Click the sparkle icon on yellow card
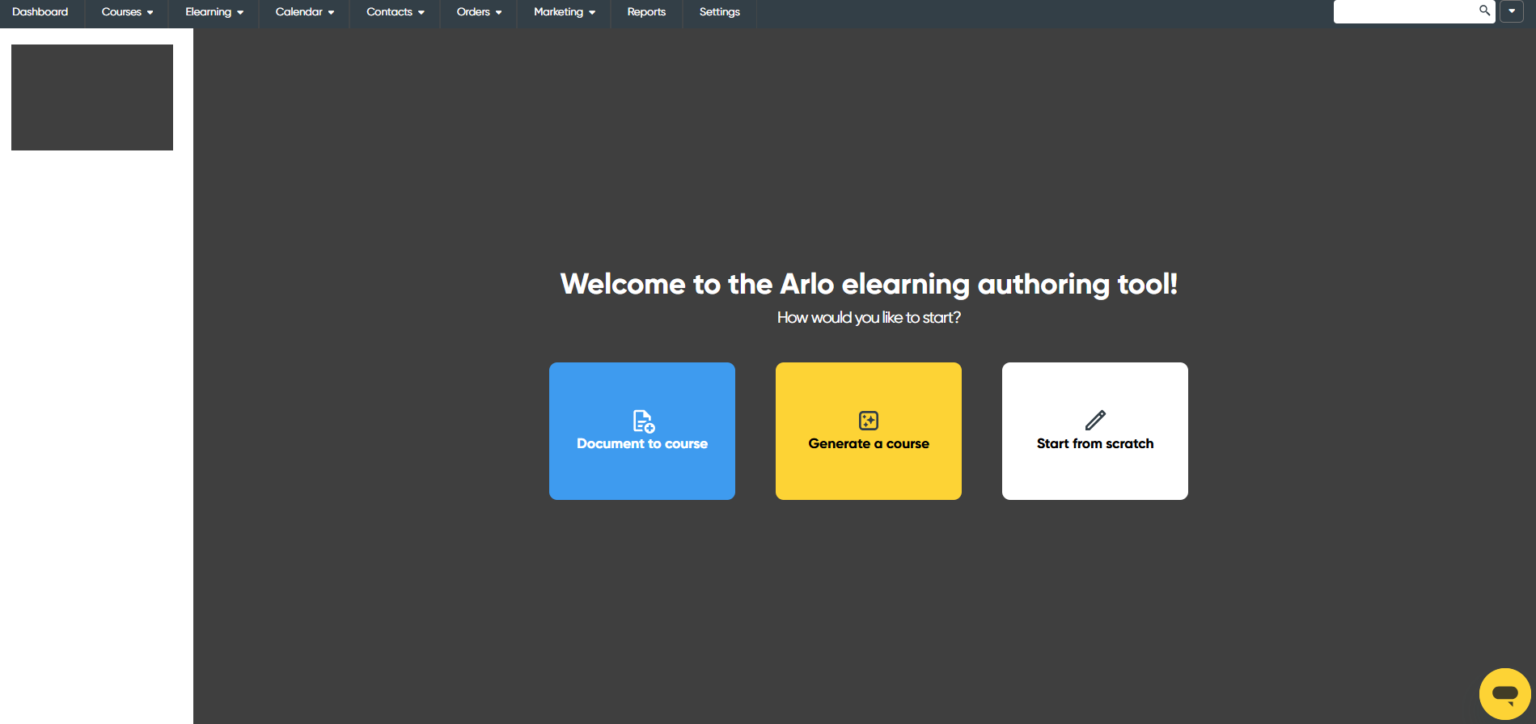Viewport: 1536px width, 724px height. pos(868,421)
